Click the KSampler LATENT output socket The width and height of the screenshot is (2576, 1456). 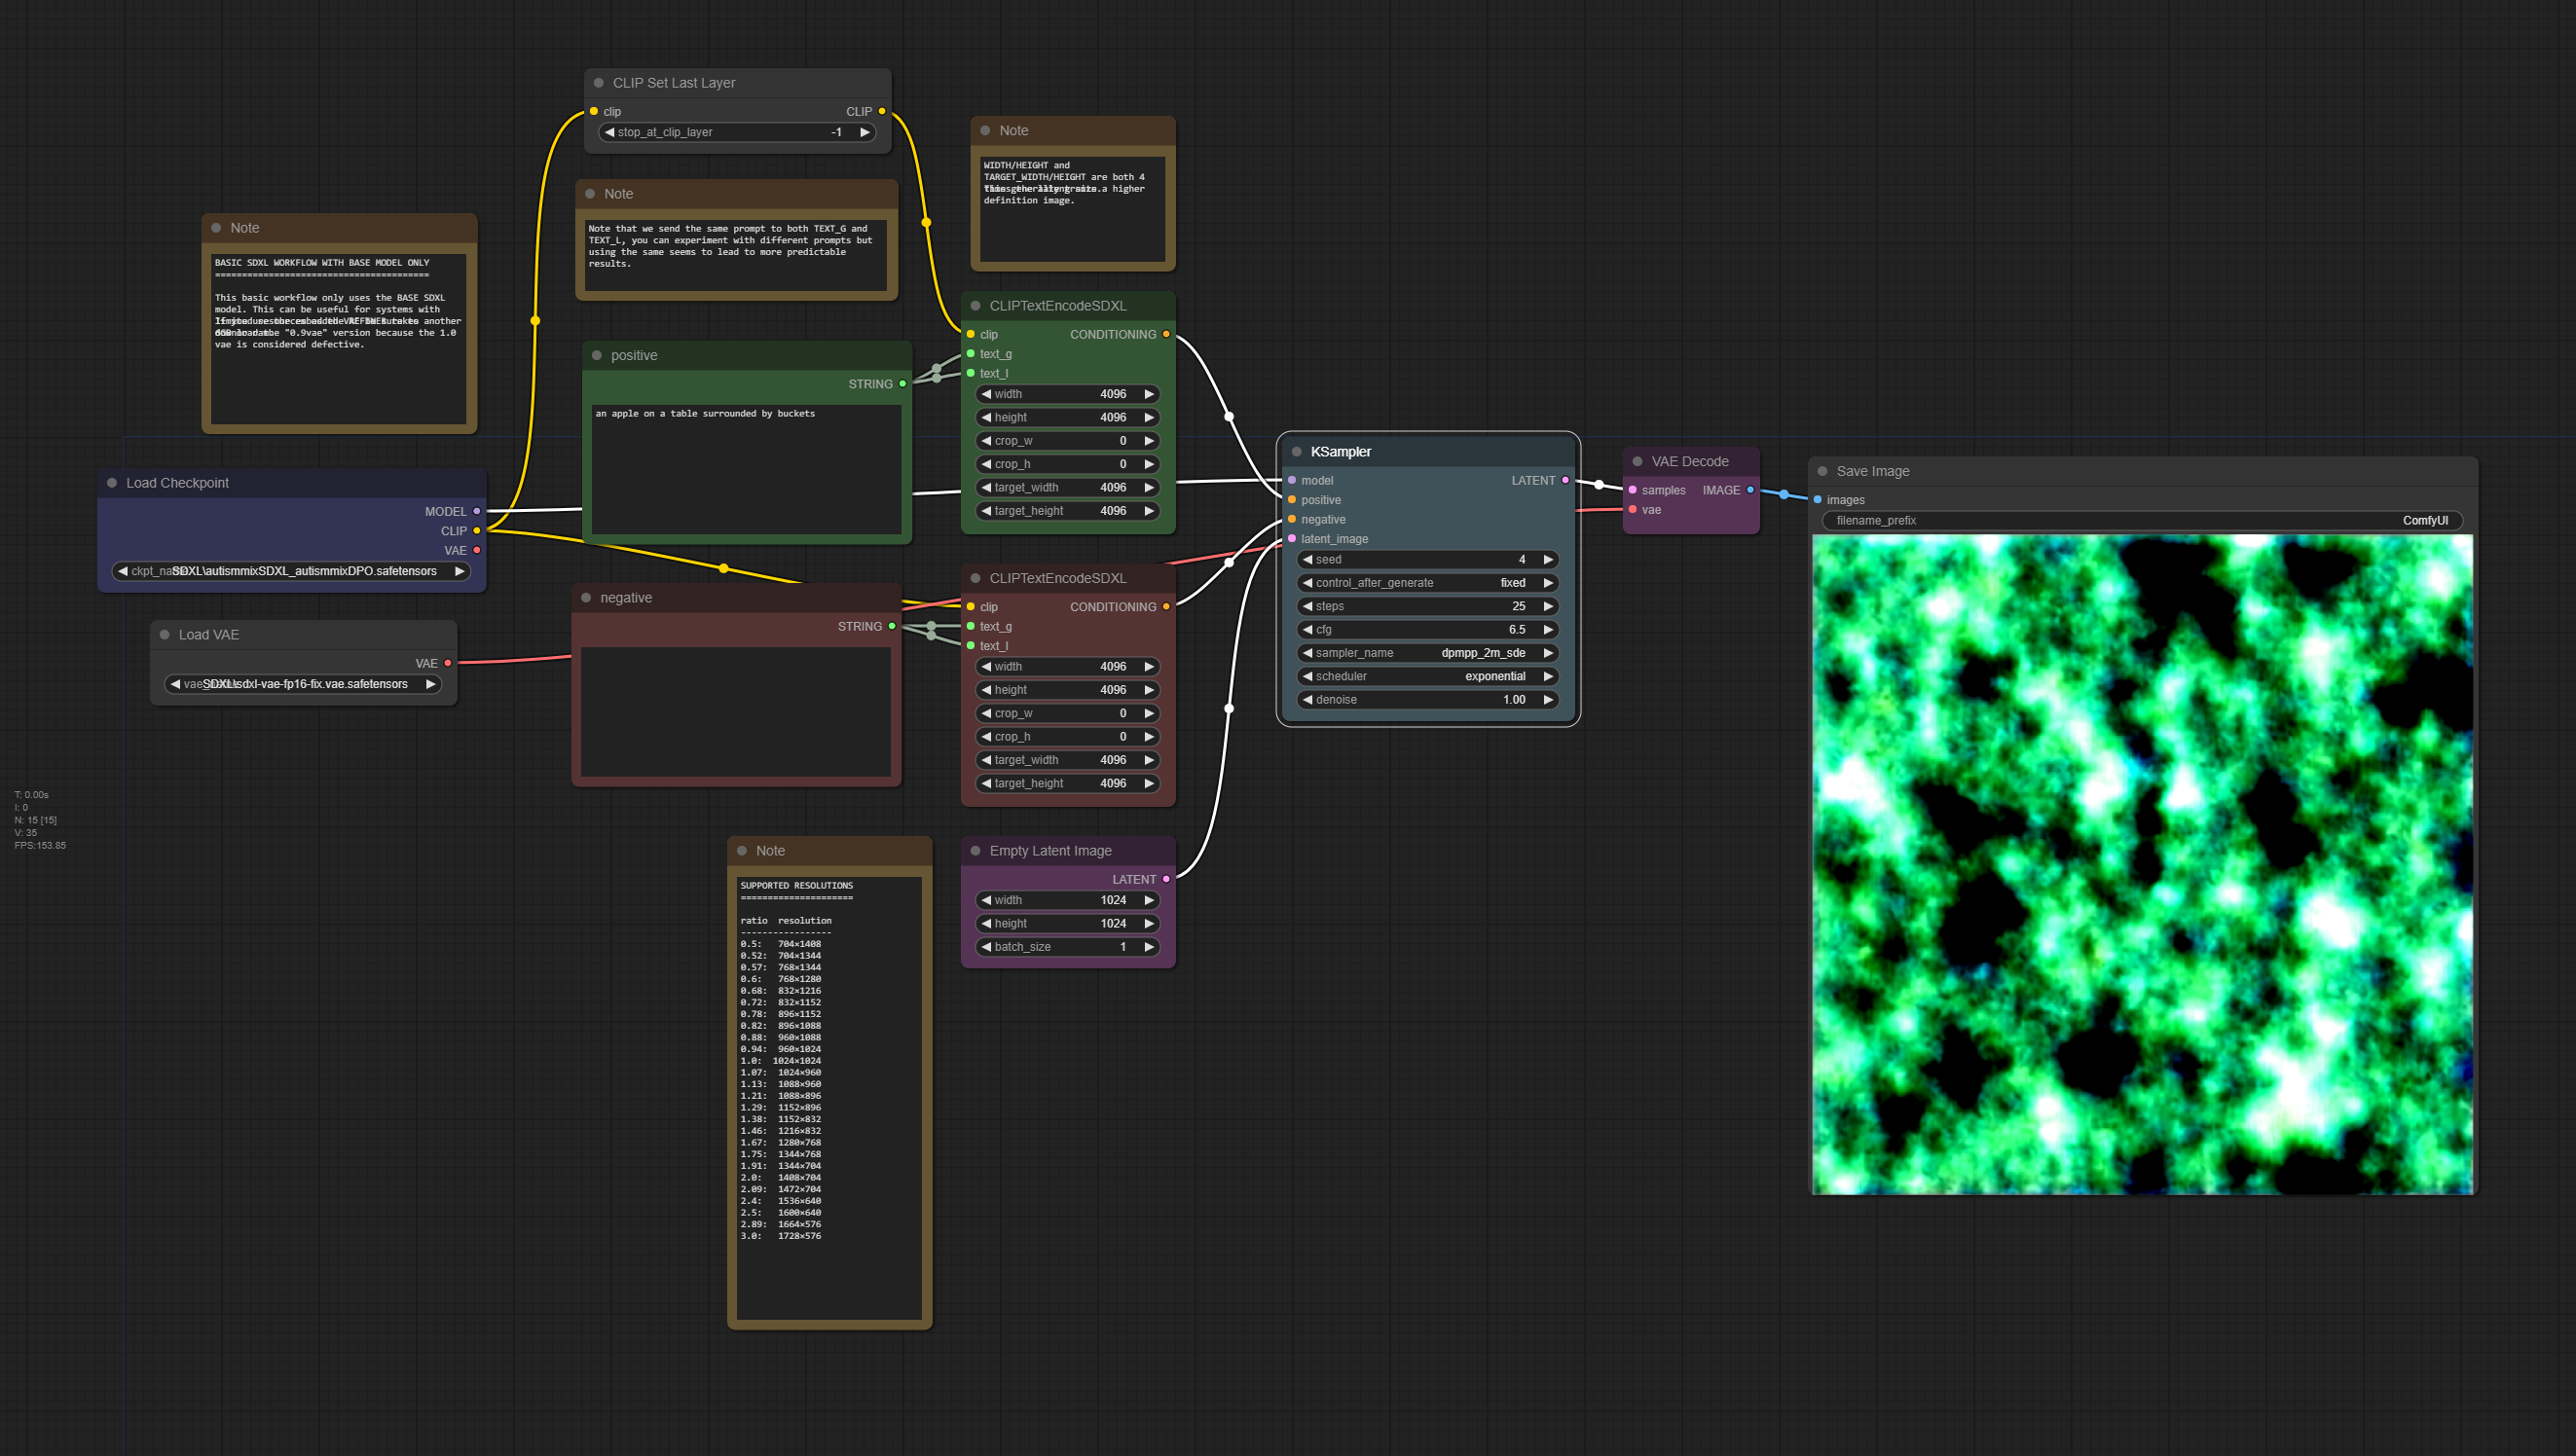click(x=1565, y=481)
